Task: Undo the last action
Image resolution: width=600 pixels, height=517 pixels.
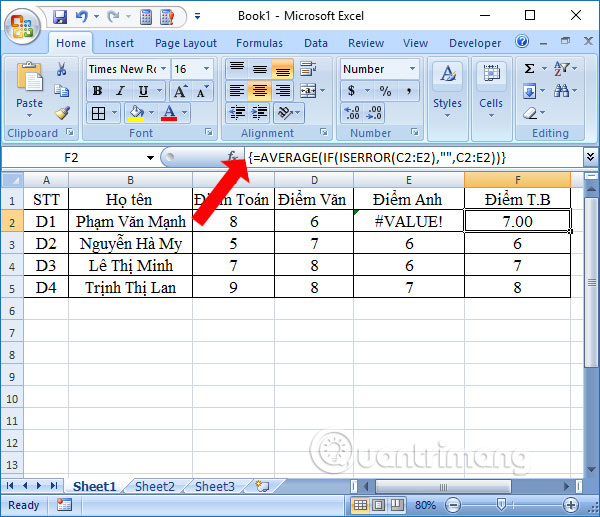Action: coord(82,16)
